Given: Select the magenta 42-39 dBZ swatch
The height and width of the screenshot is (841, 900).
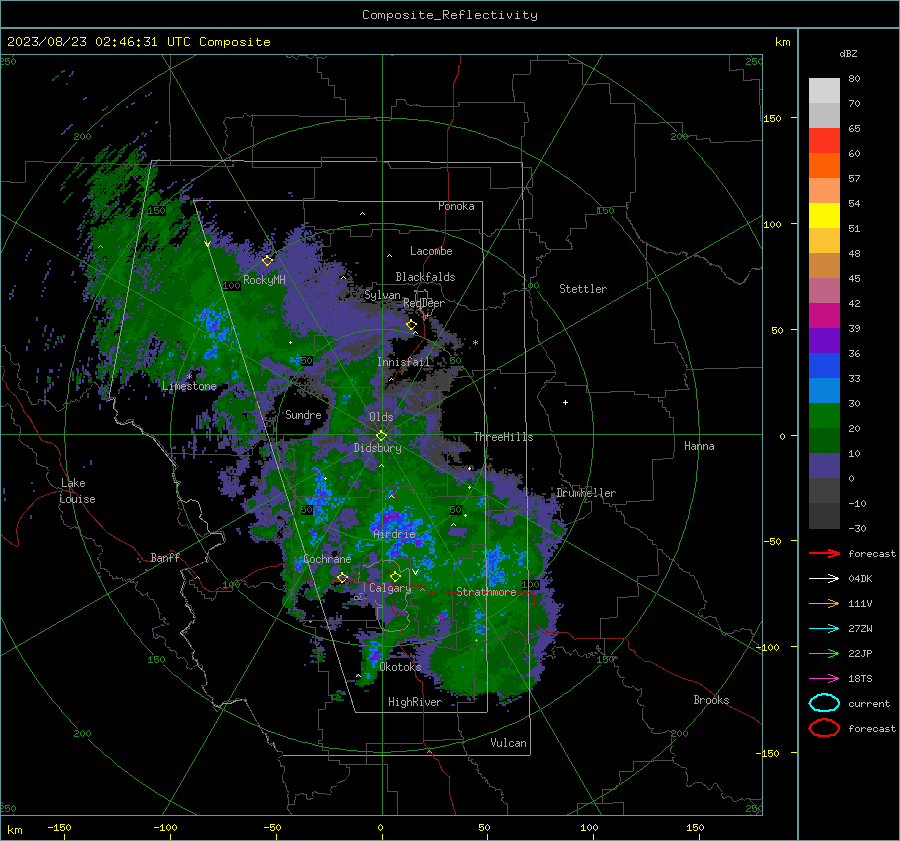Looking at the screenshot, I should 824,315.
